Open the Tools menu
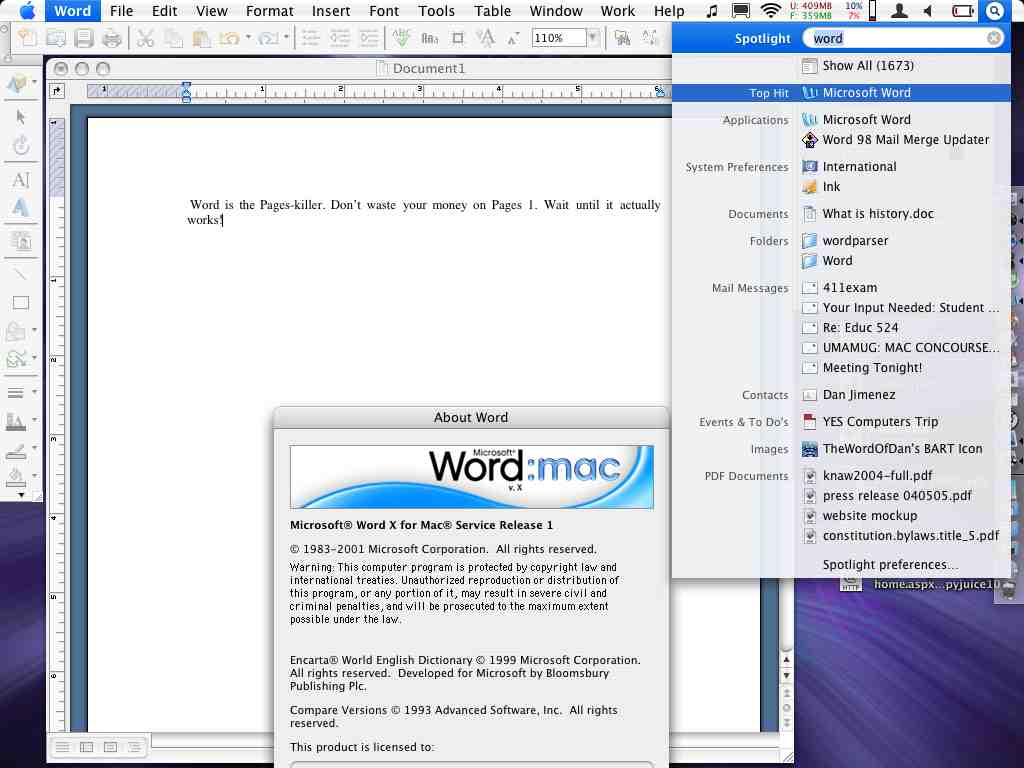The width and height of the screenshot is (1024, 768). coord(436,11)
